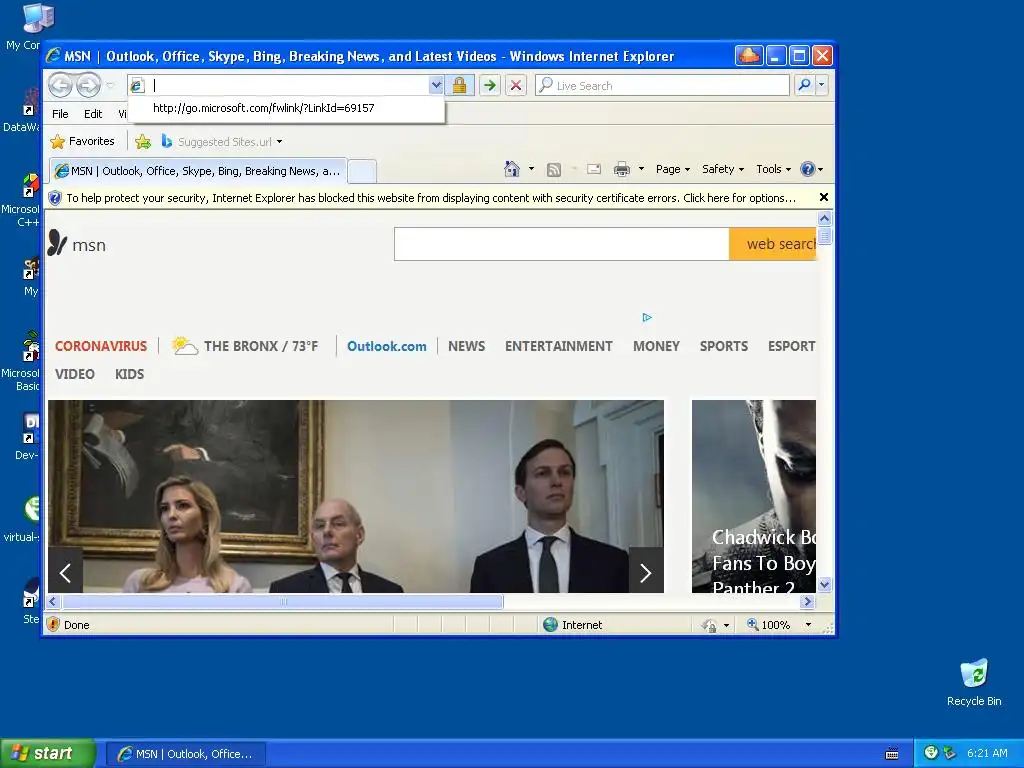Expand the Home button dropdown arrow

[x=531, y=169]
